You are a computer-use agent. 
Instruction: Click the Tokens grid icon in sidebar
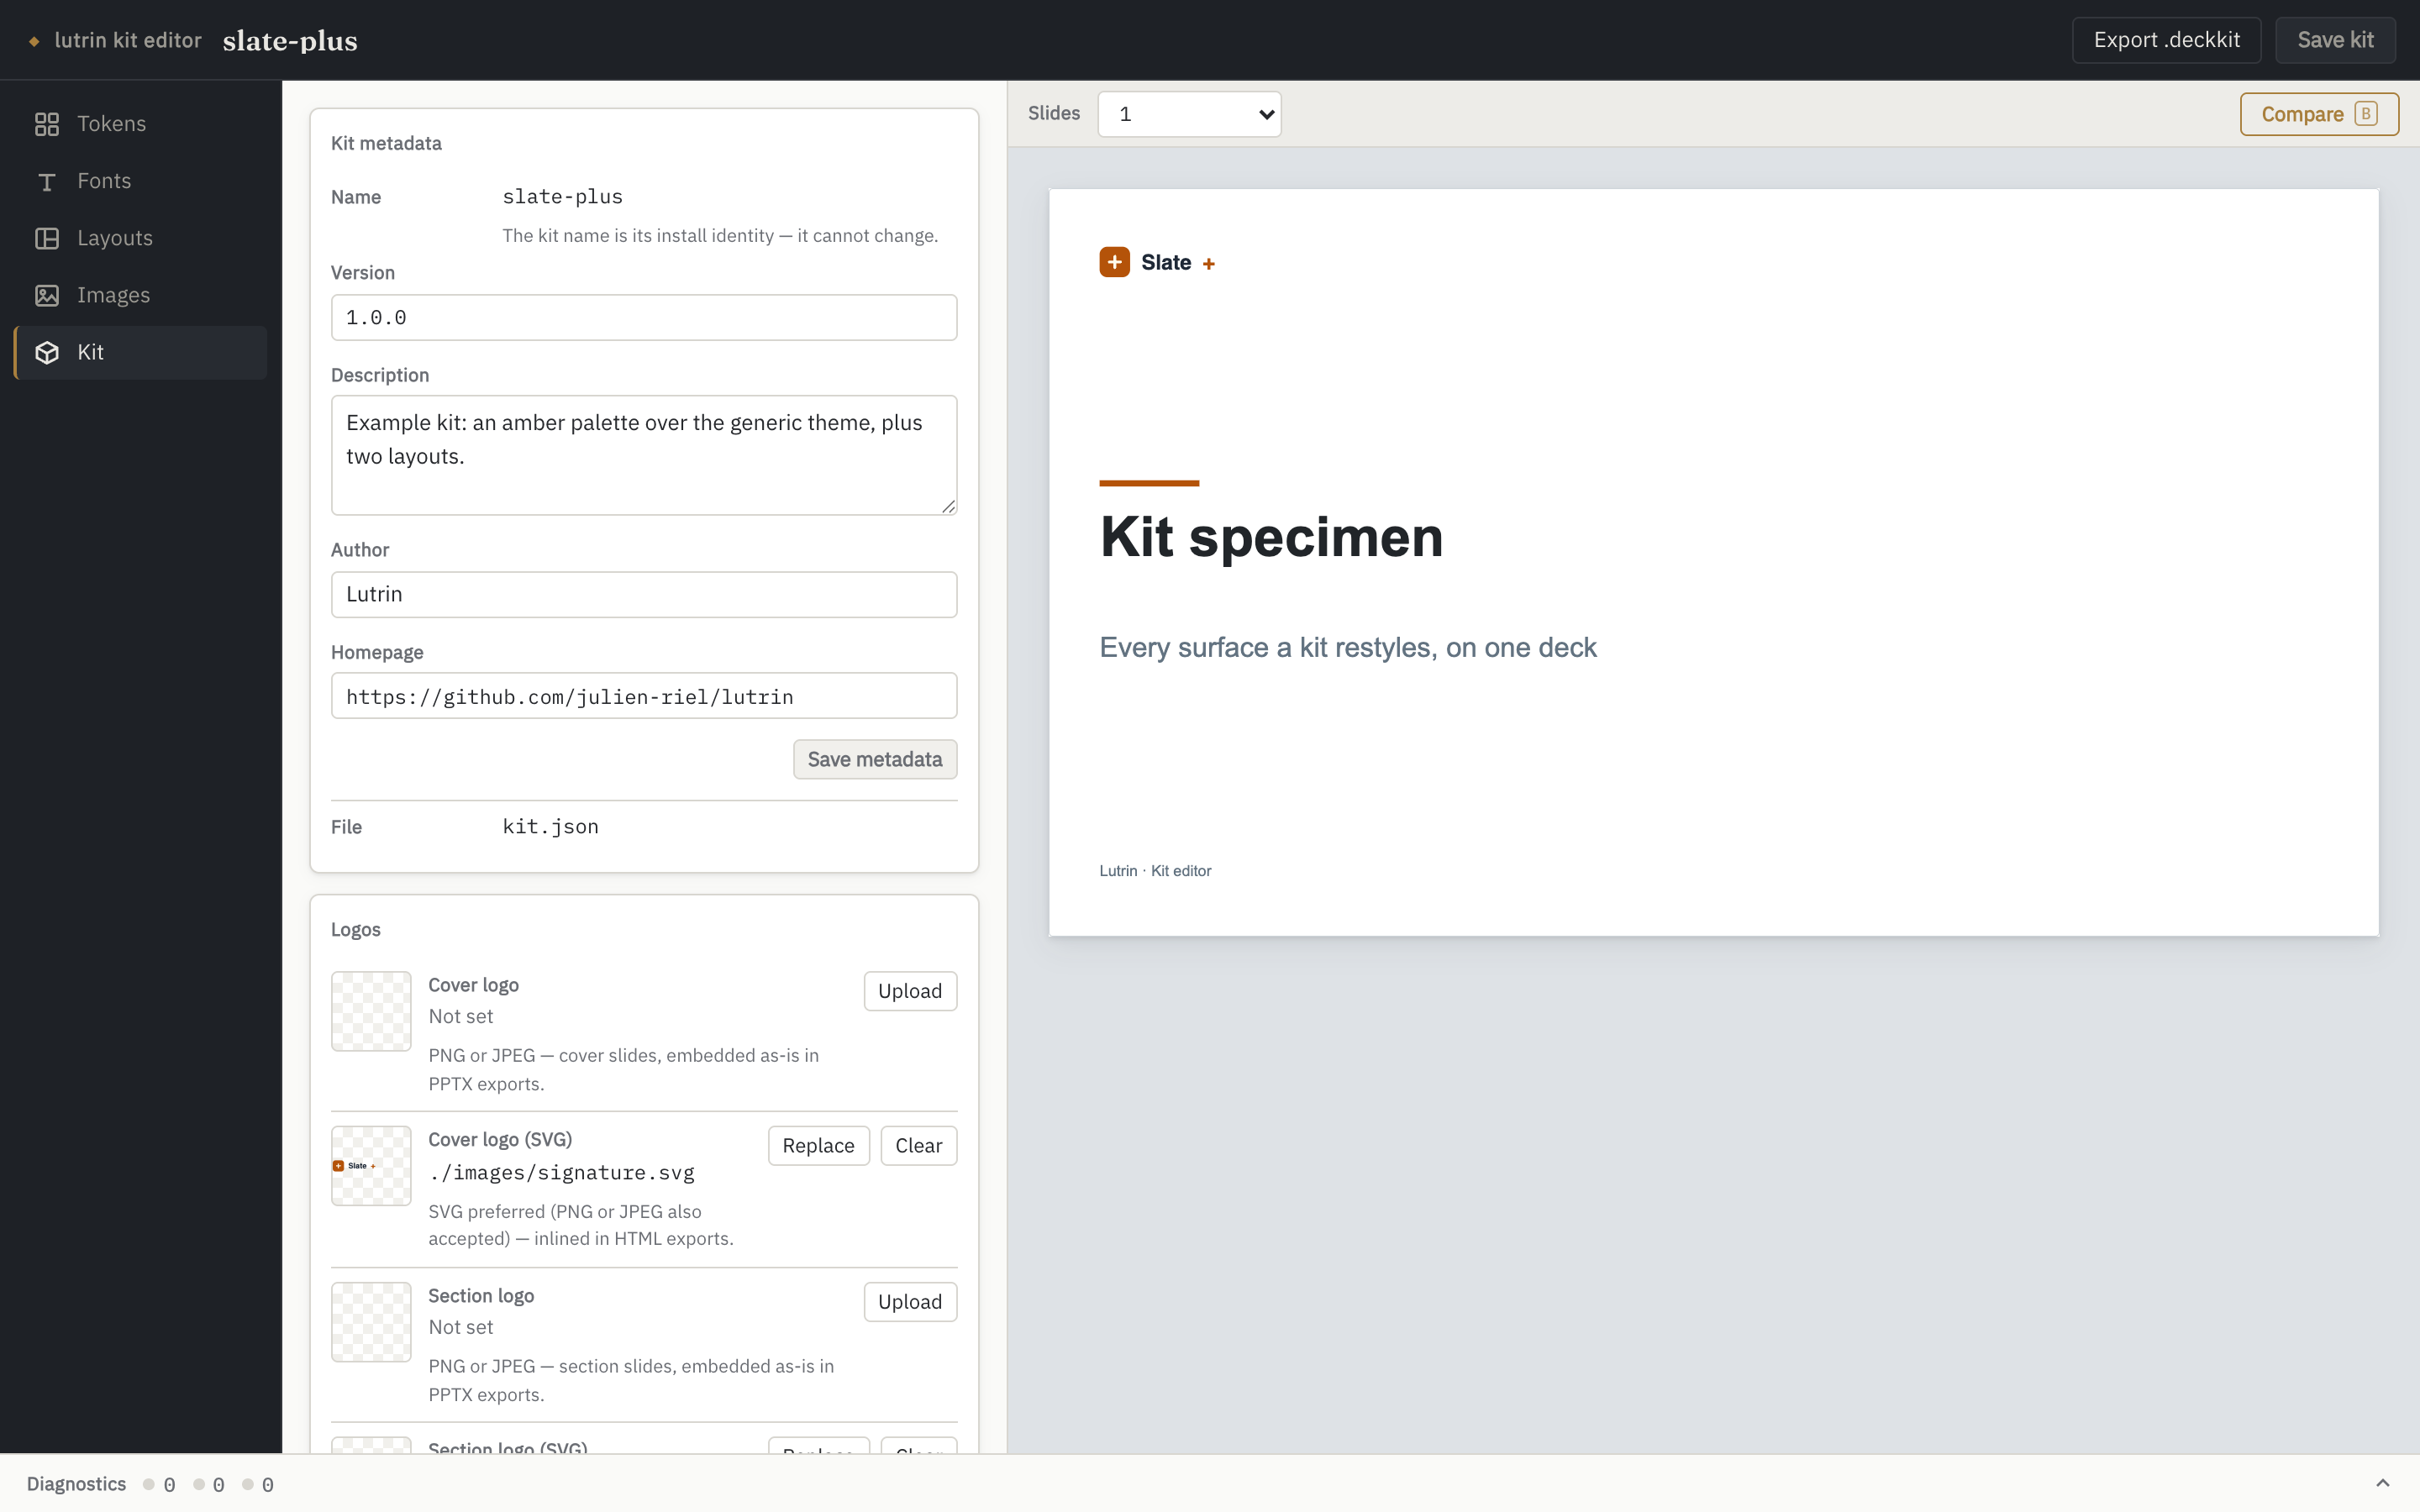click(47, 124)
